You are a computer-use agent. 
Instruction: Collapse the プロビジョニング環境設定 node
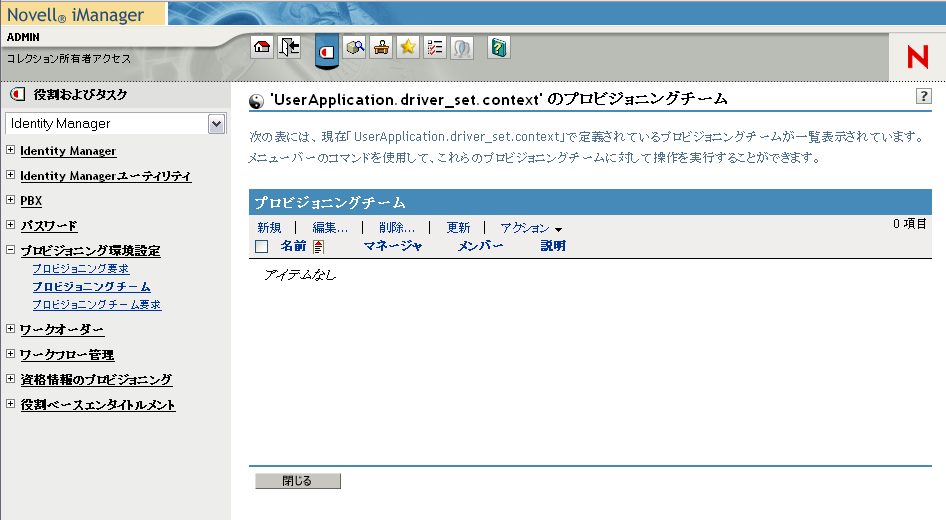click(x=10, y=249)
